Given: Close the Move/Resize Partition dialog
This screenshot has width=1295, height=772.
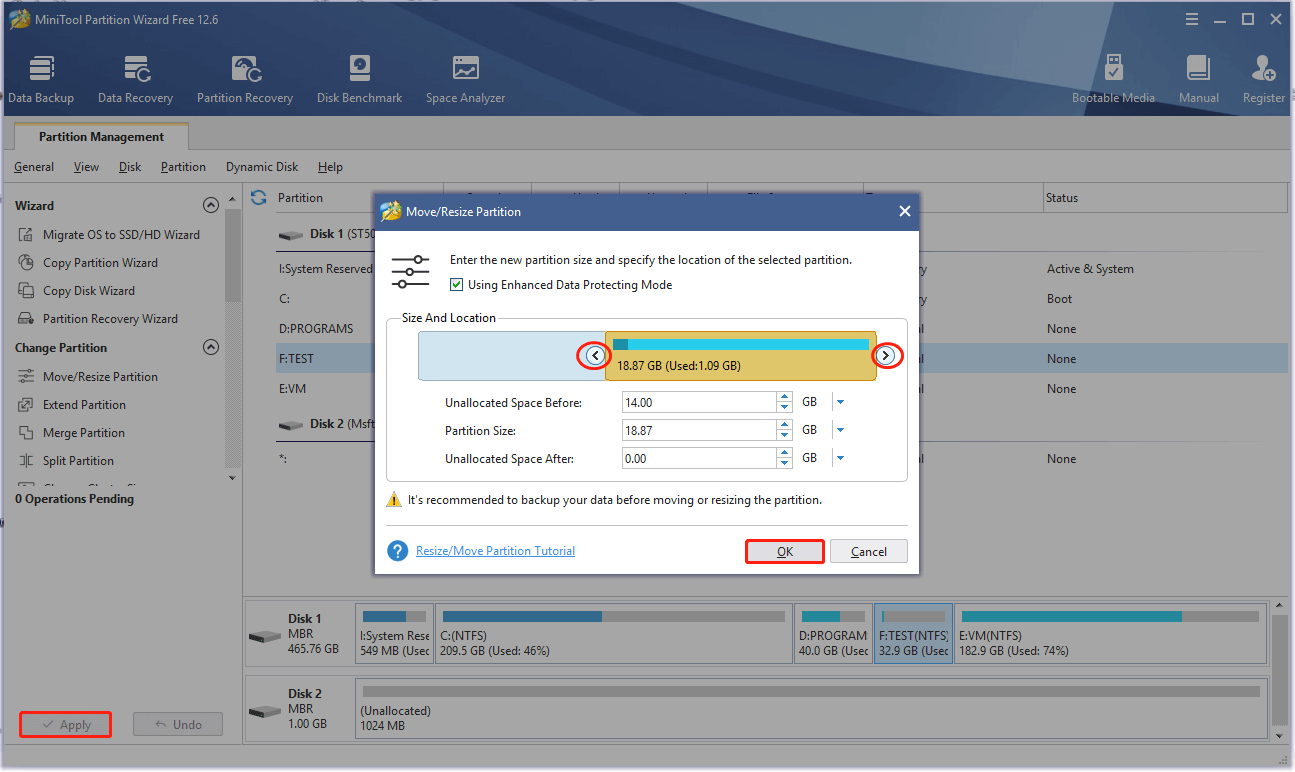Looking at the screenshot, I should click(904, 212).
